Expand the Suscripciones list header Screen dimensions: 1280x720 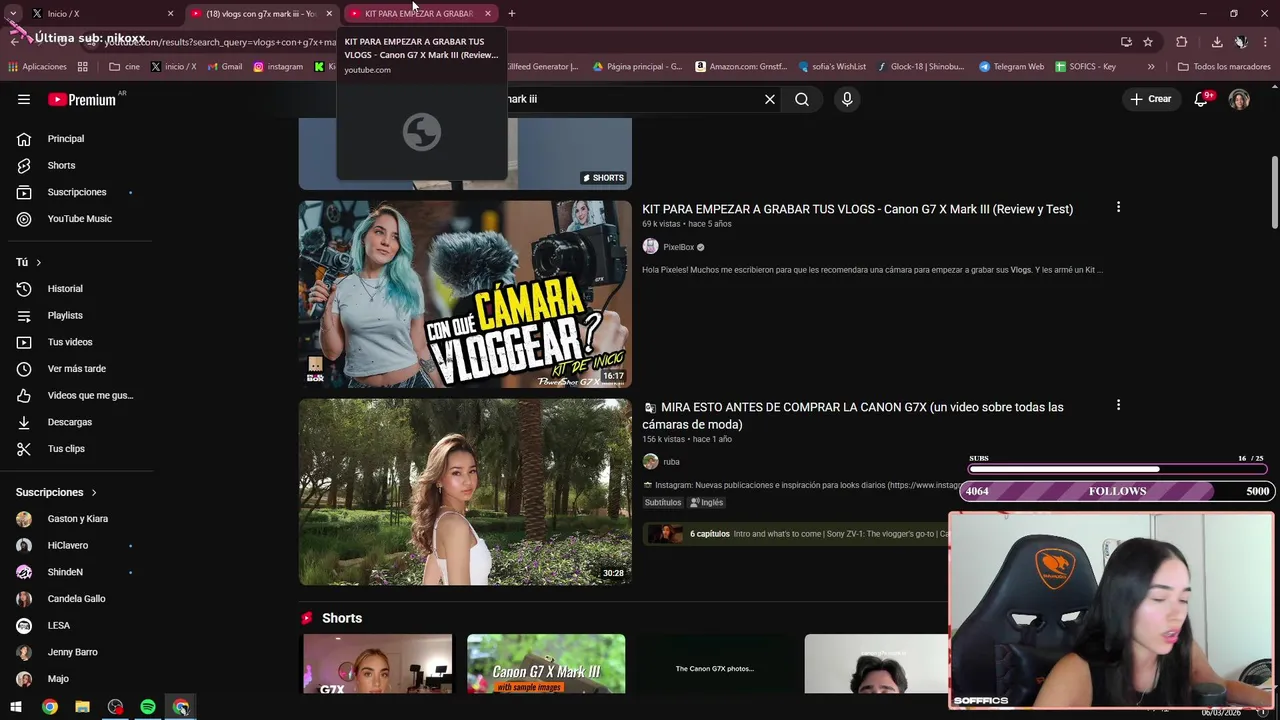pyautogui.click(x=56, y=492)
